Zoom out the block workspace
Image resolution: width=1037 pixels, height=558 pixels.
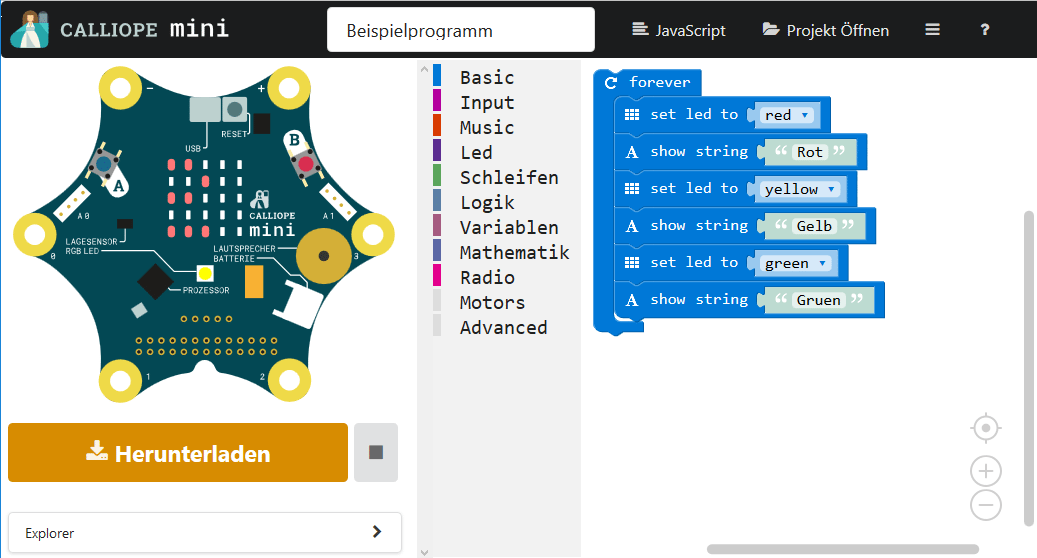click(985, 505)
